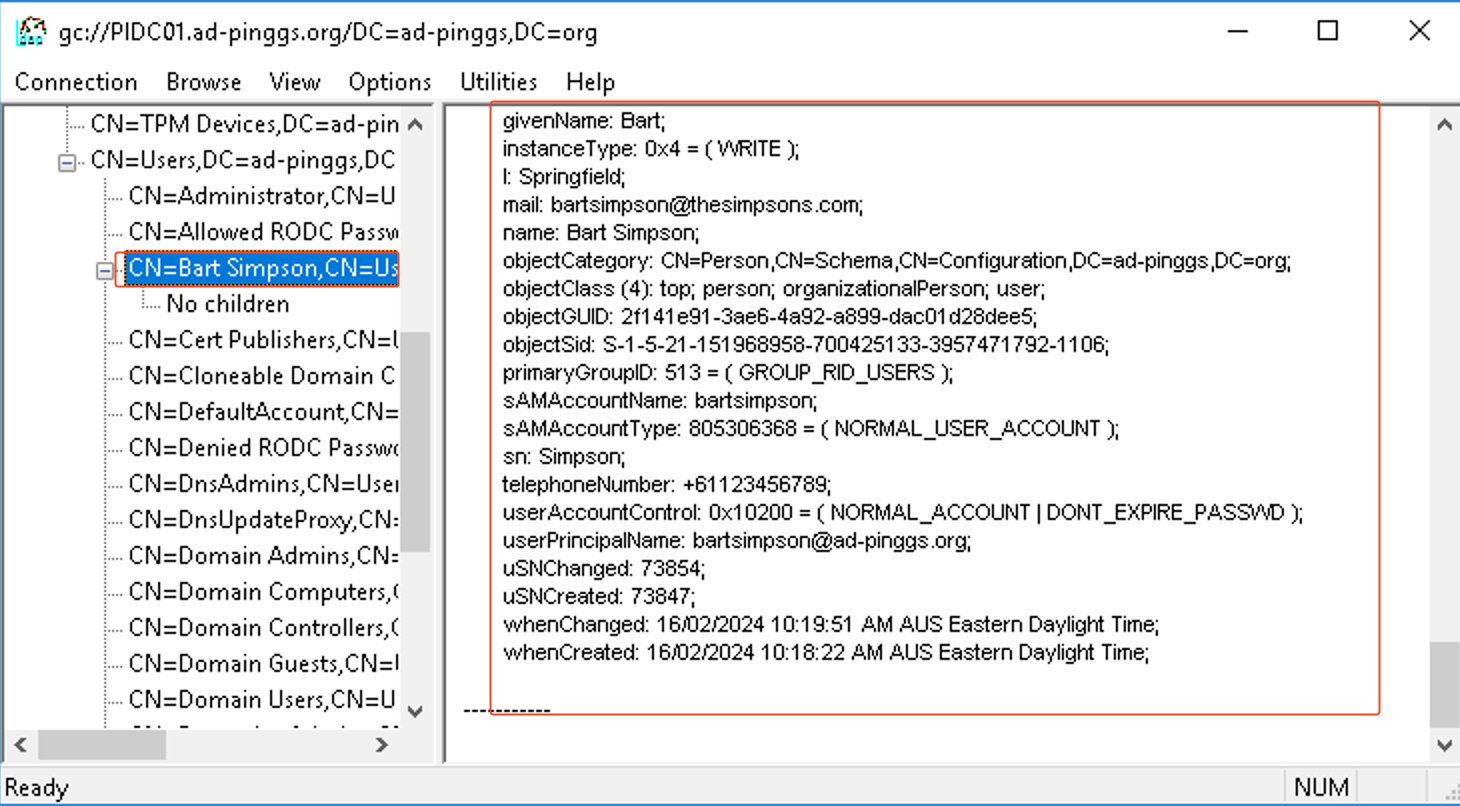
Task: Collapse the CN=Bart Simpson node
Action: [105, 270]
